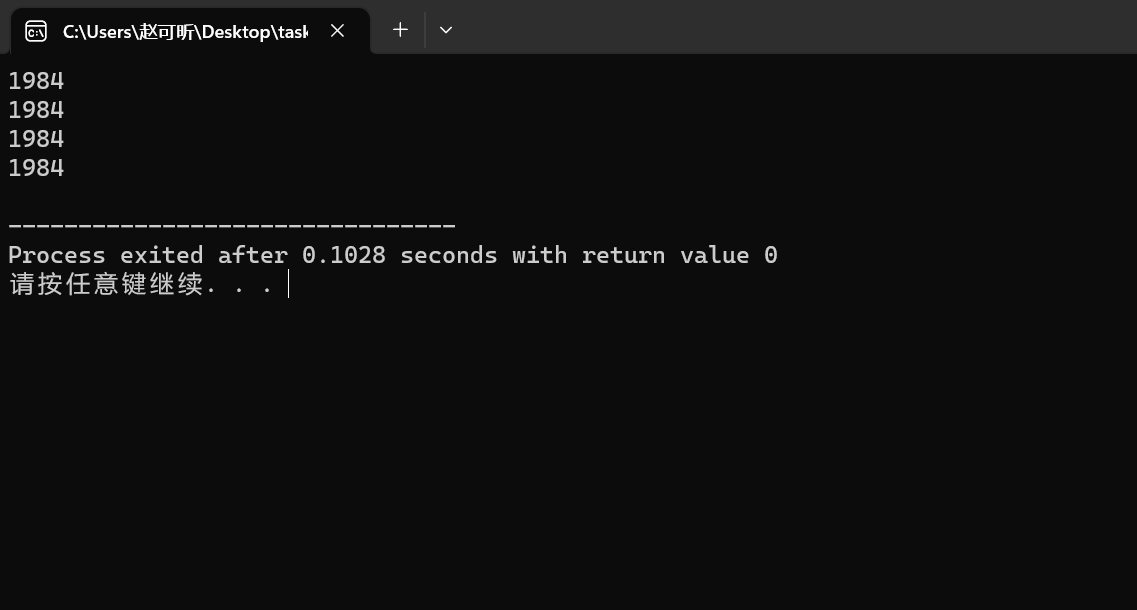Click the second 1984 output line

(36, 110)
